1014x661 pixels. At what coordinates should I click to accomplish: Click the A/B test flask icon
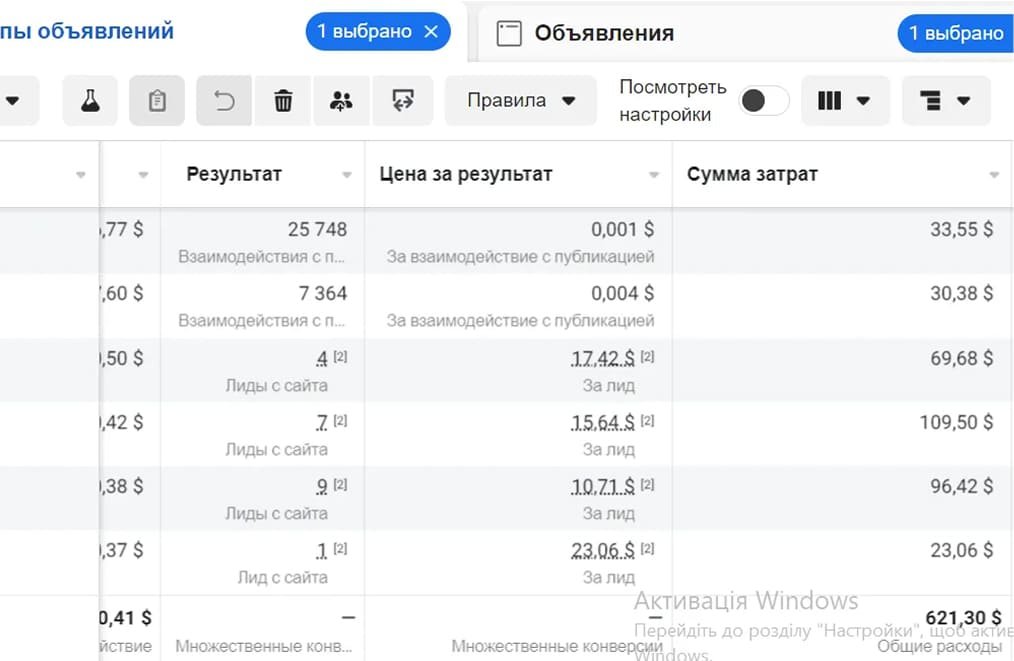point(90,101)
